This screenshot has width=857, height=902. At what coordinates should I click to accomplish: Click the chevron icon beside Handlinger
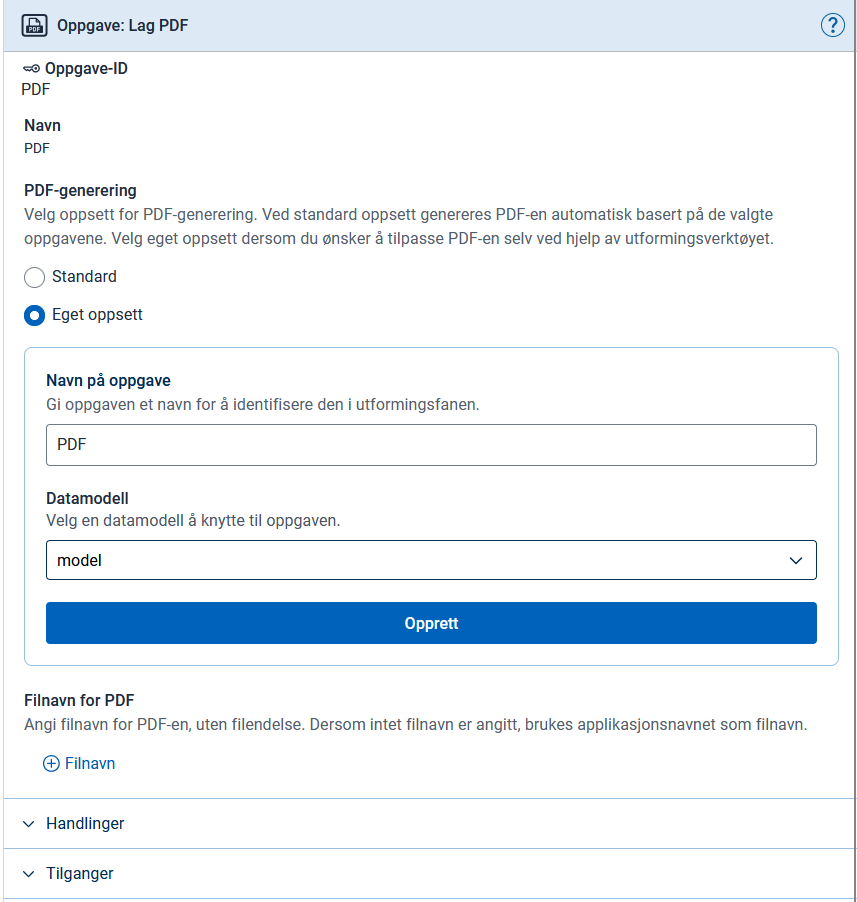28,824
